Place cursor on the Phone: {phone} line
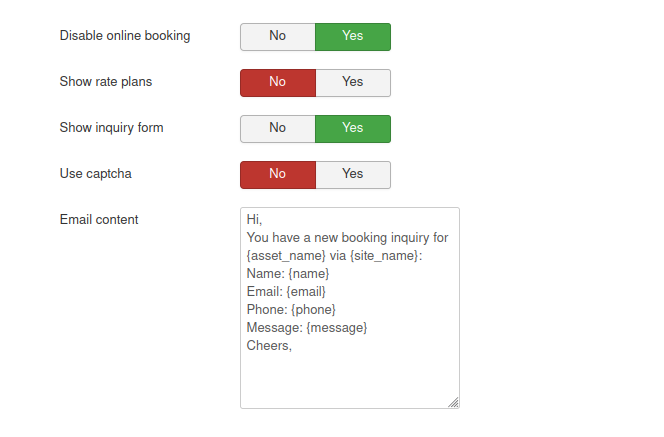664x437 pixels. coord(291,309)
